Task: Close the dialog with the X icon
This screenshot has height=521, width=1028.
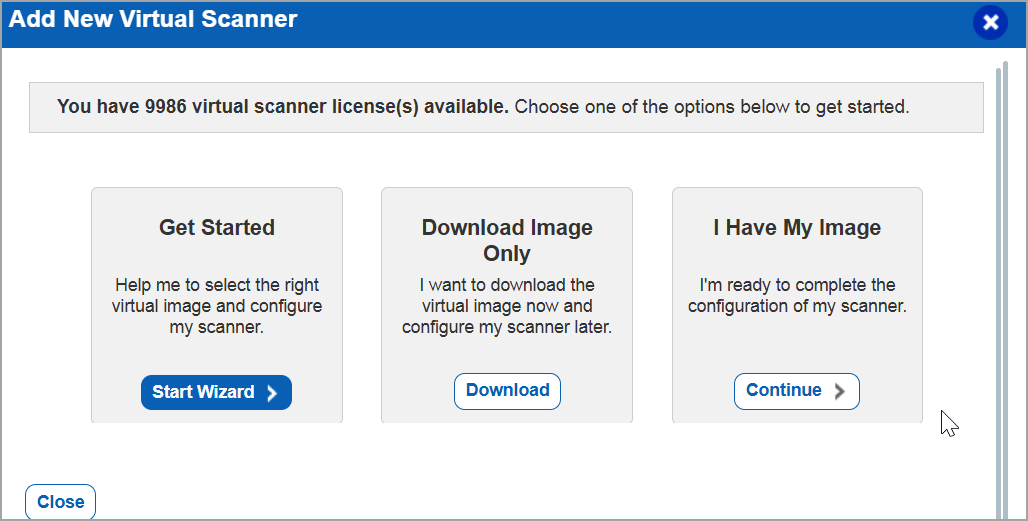Action: point(990,23)
